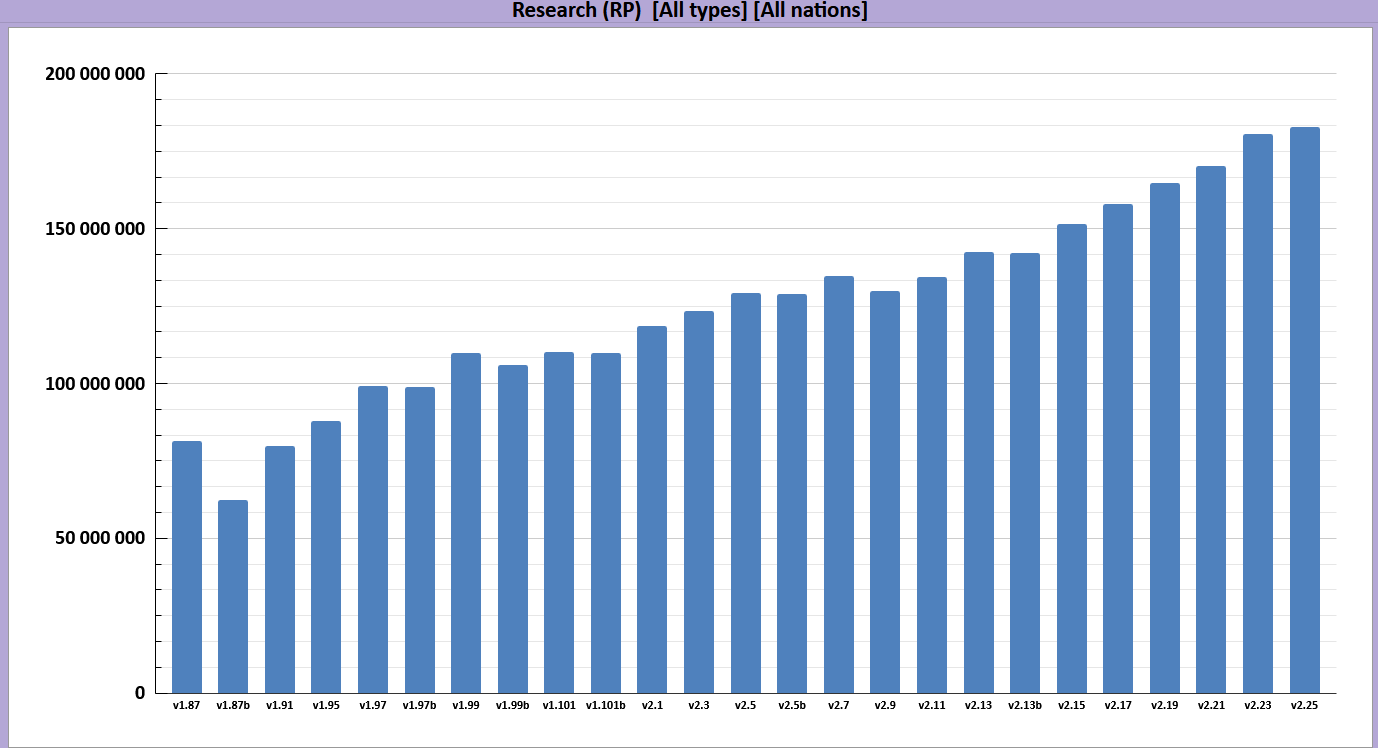Click the 'v2.13b' version label
The width and height of the screenshot is (1378, 748).
point(1025,706)
